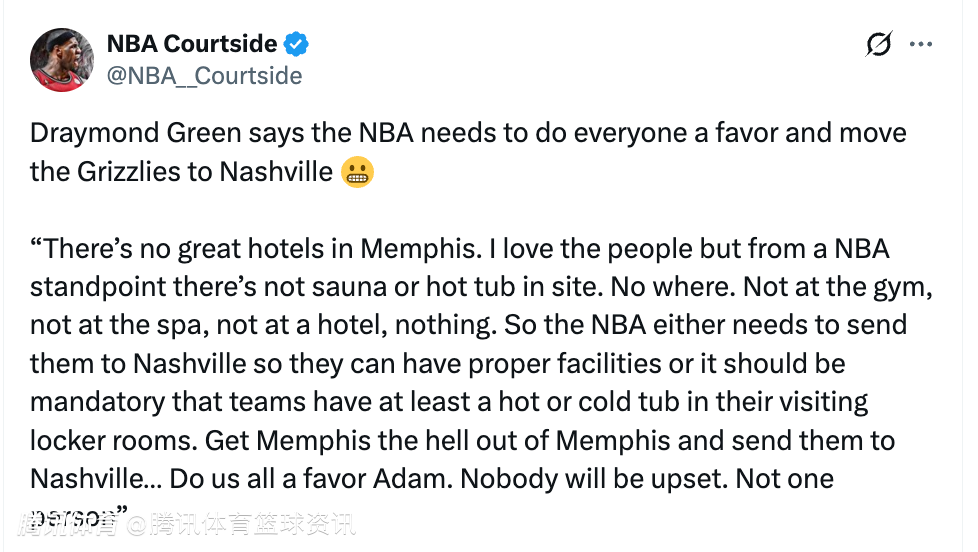Open the three-dot More options menu

920,45
